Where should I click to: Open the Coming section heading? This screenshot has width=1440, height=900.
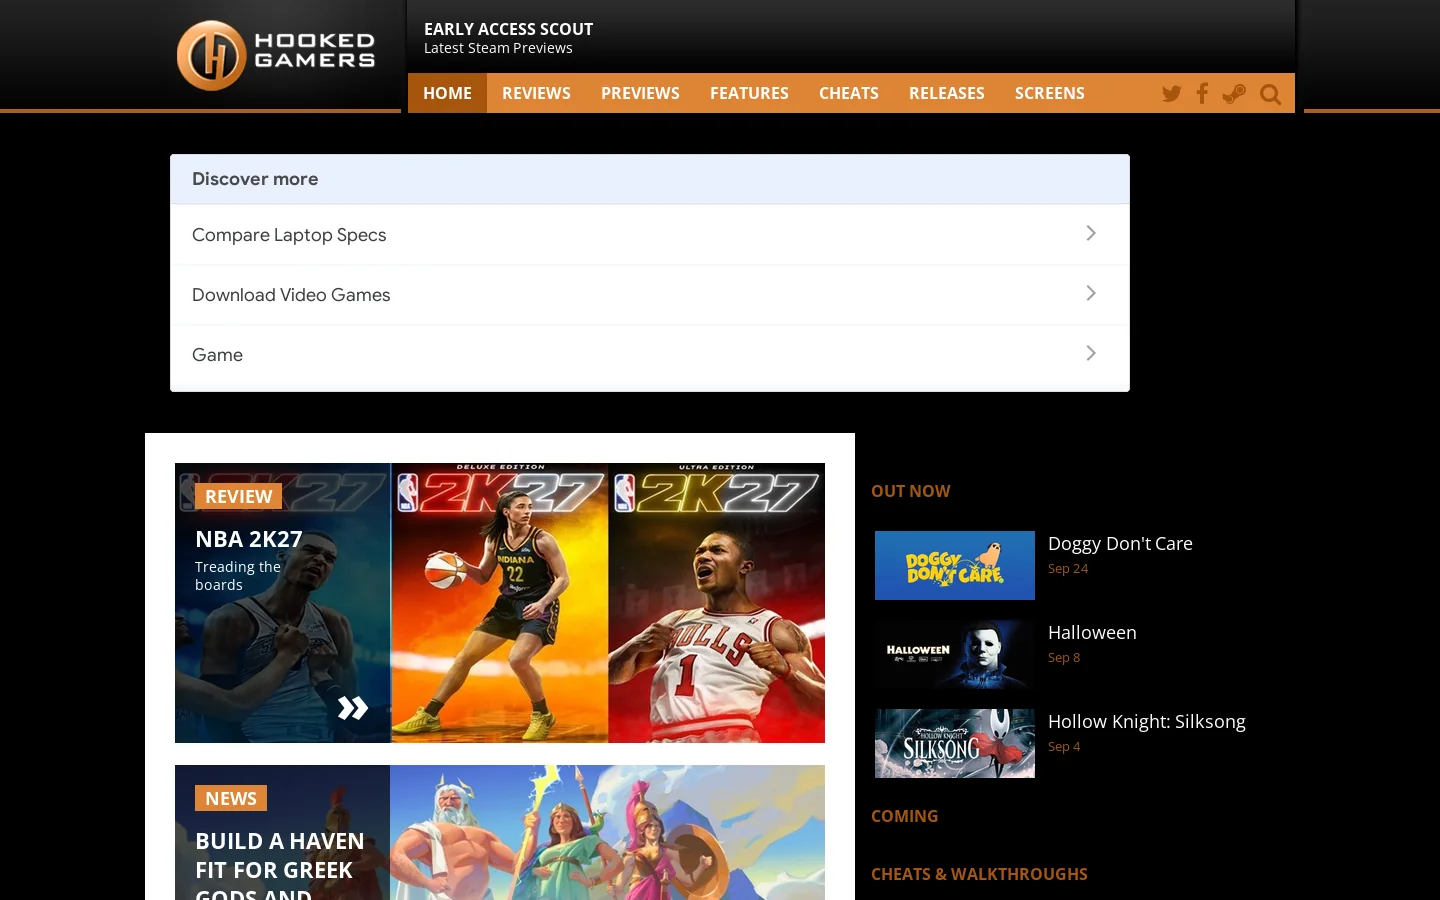pyautogui.click(x=905, y=816)
